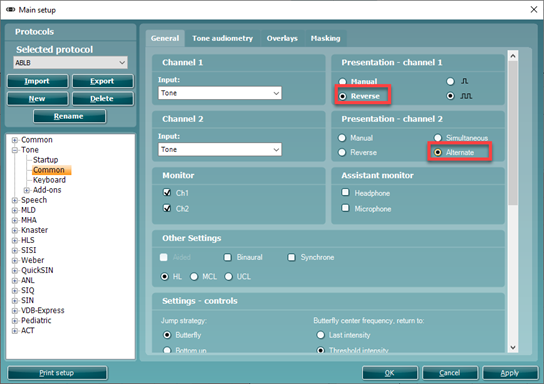Select Simultaneous for channel 2 presentation
The image size is (544, 384).
[x=438, y=138]
